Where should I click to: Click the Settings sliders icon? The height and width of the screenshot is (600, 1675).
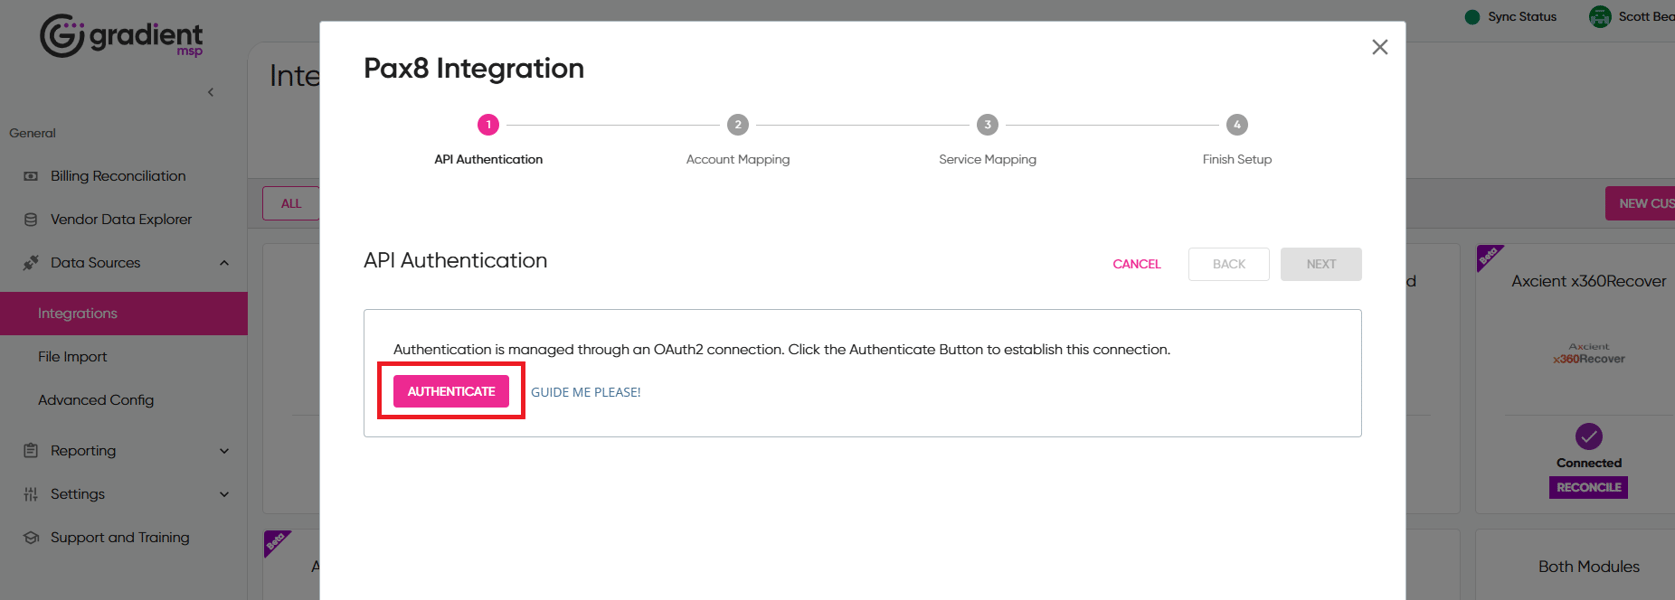pyautogui.click(x=31, y=494)
